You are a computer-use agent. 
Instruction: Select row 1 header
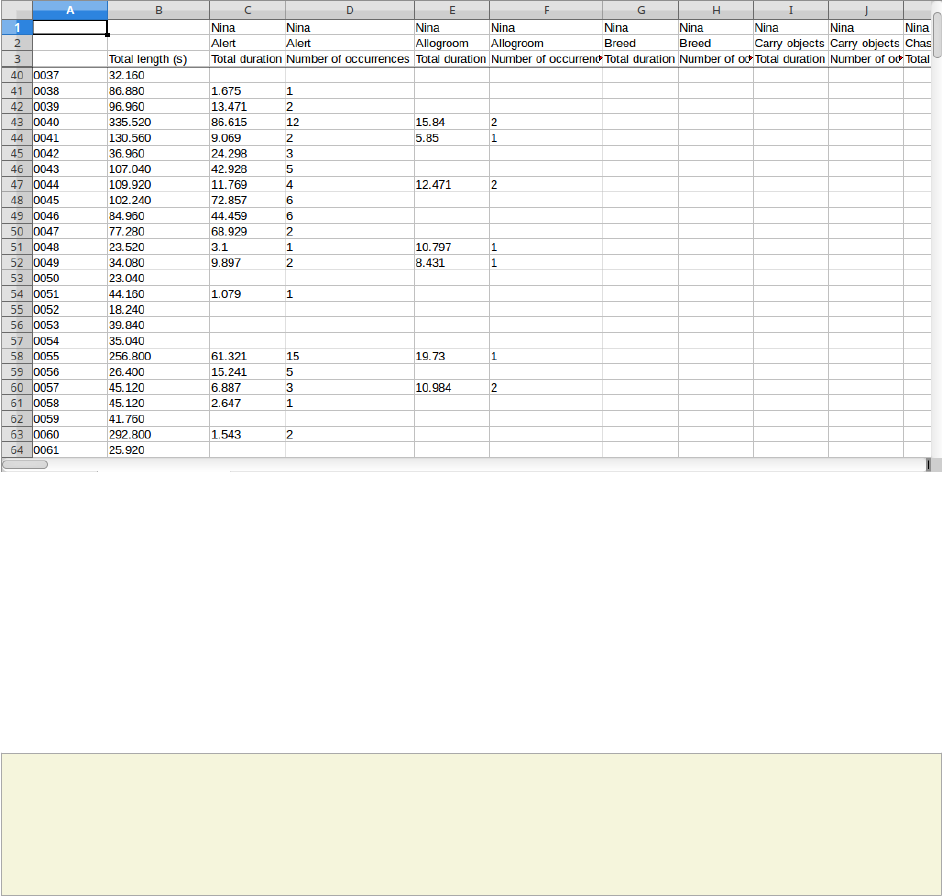click(17, 28)
